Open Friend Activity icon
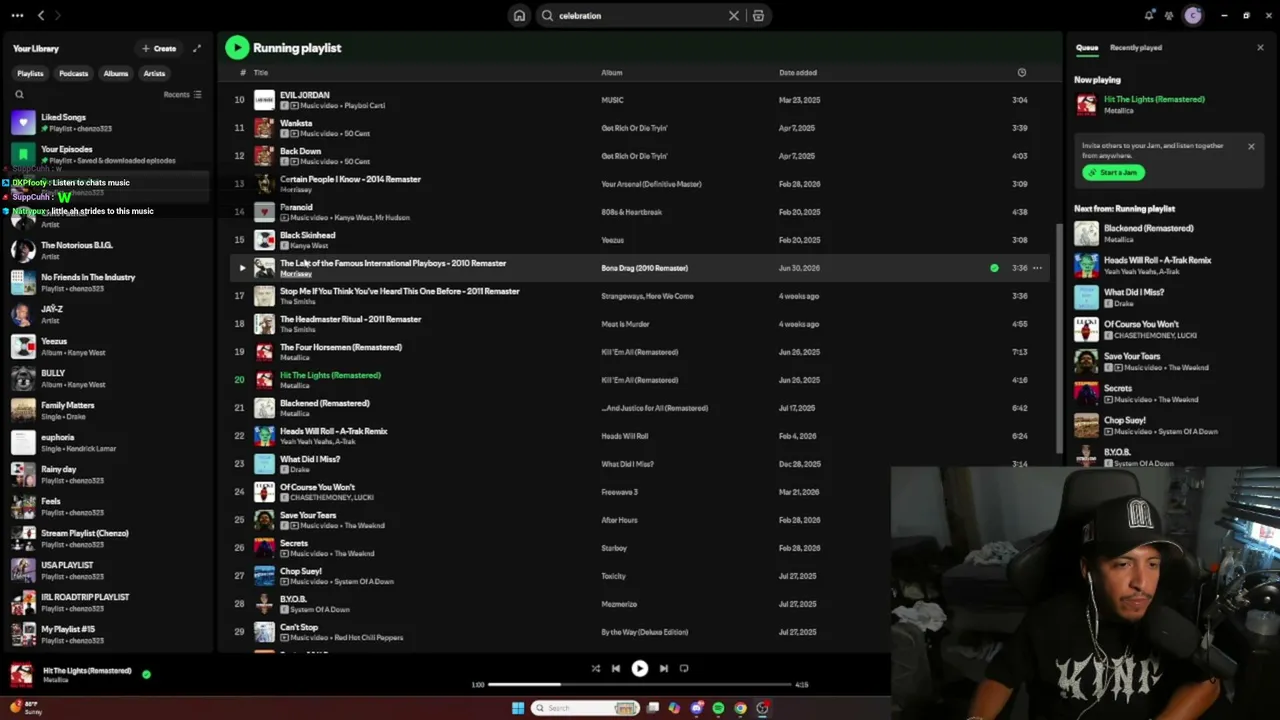1280x720 pixels. pyautogui.click(x=1169, y=15)
